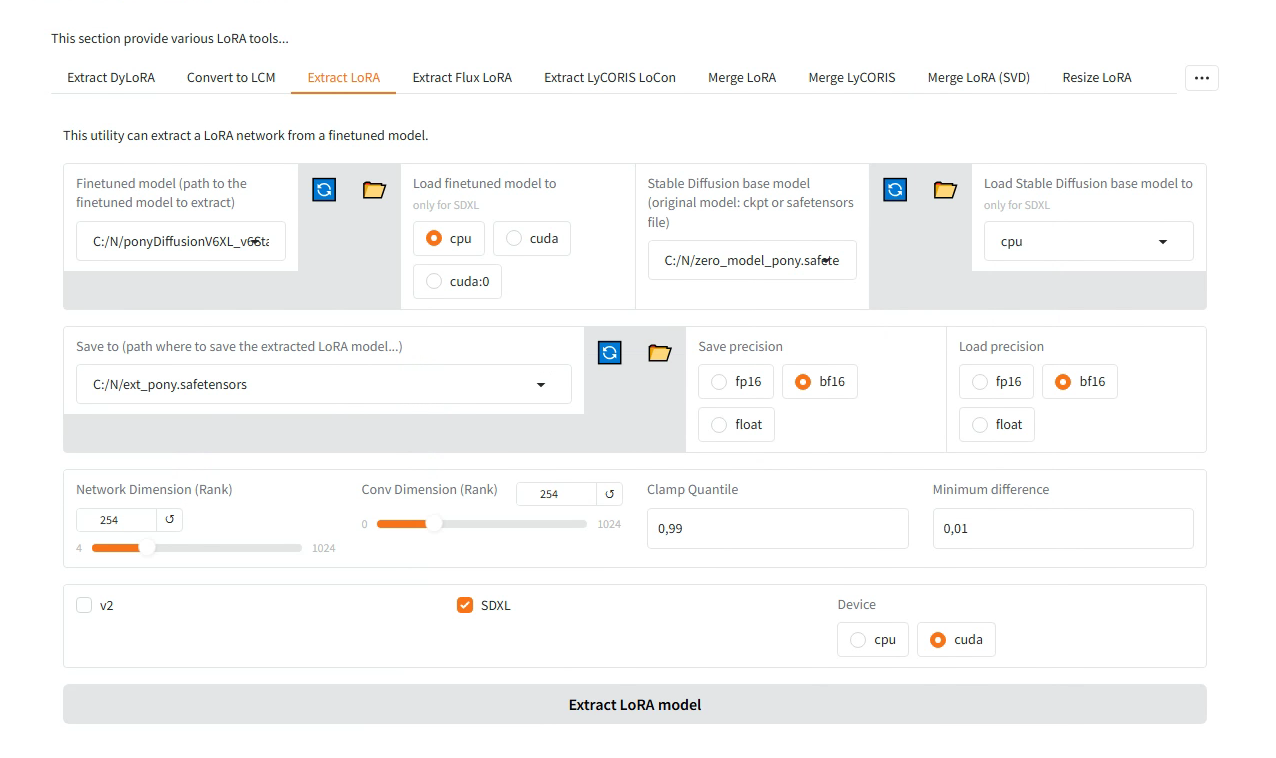This screenshot has width=1276, height=758.
Task: Select cuda:0 for Load finetuned model to
Action: point(458,281)
